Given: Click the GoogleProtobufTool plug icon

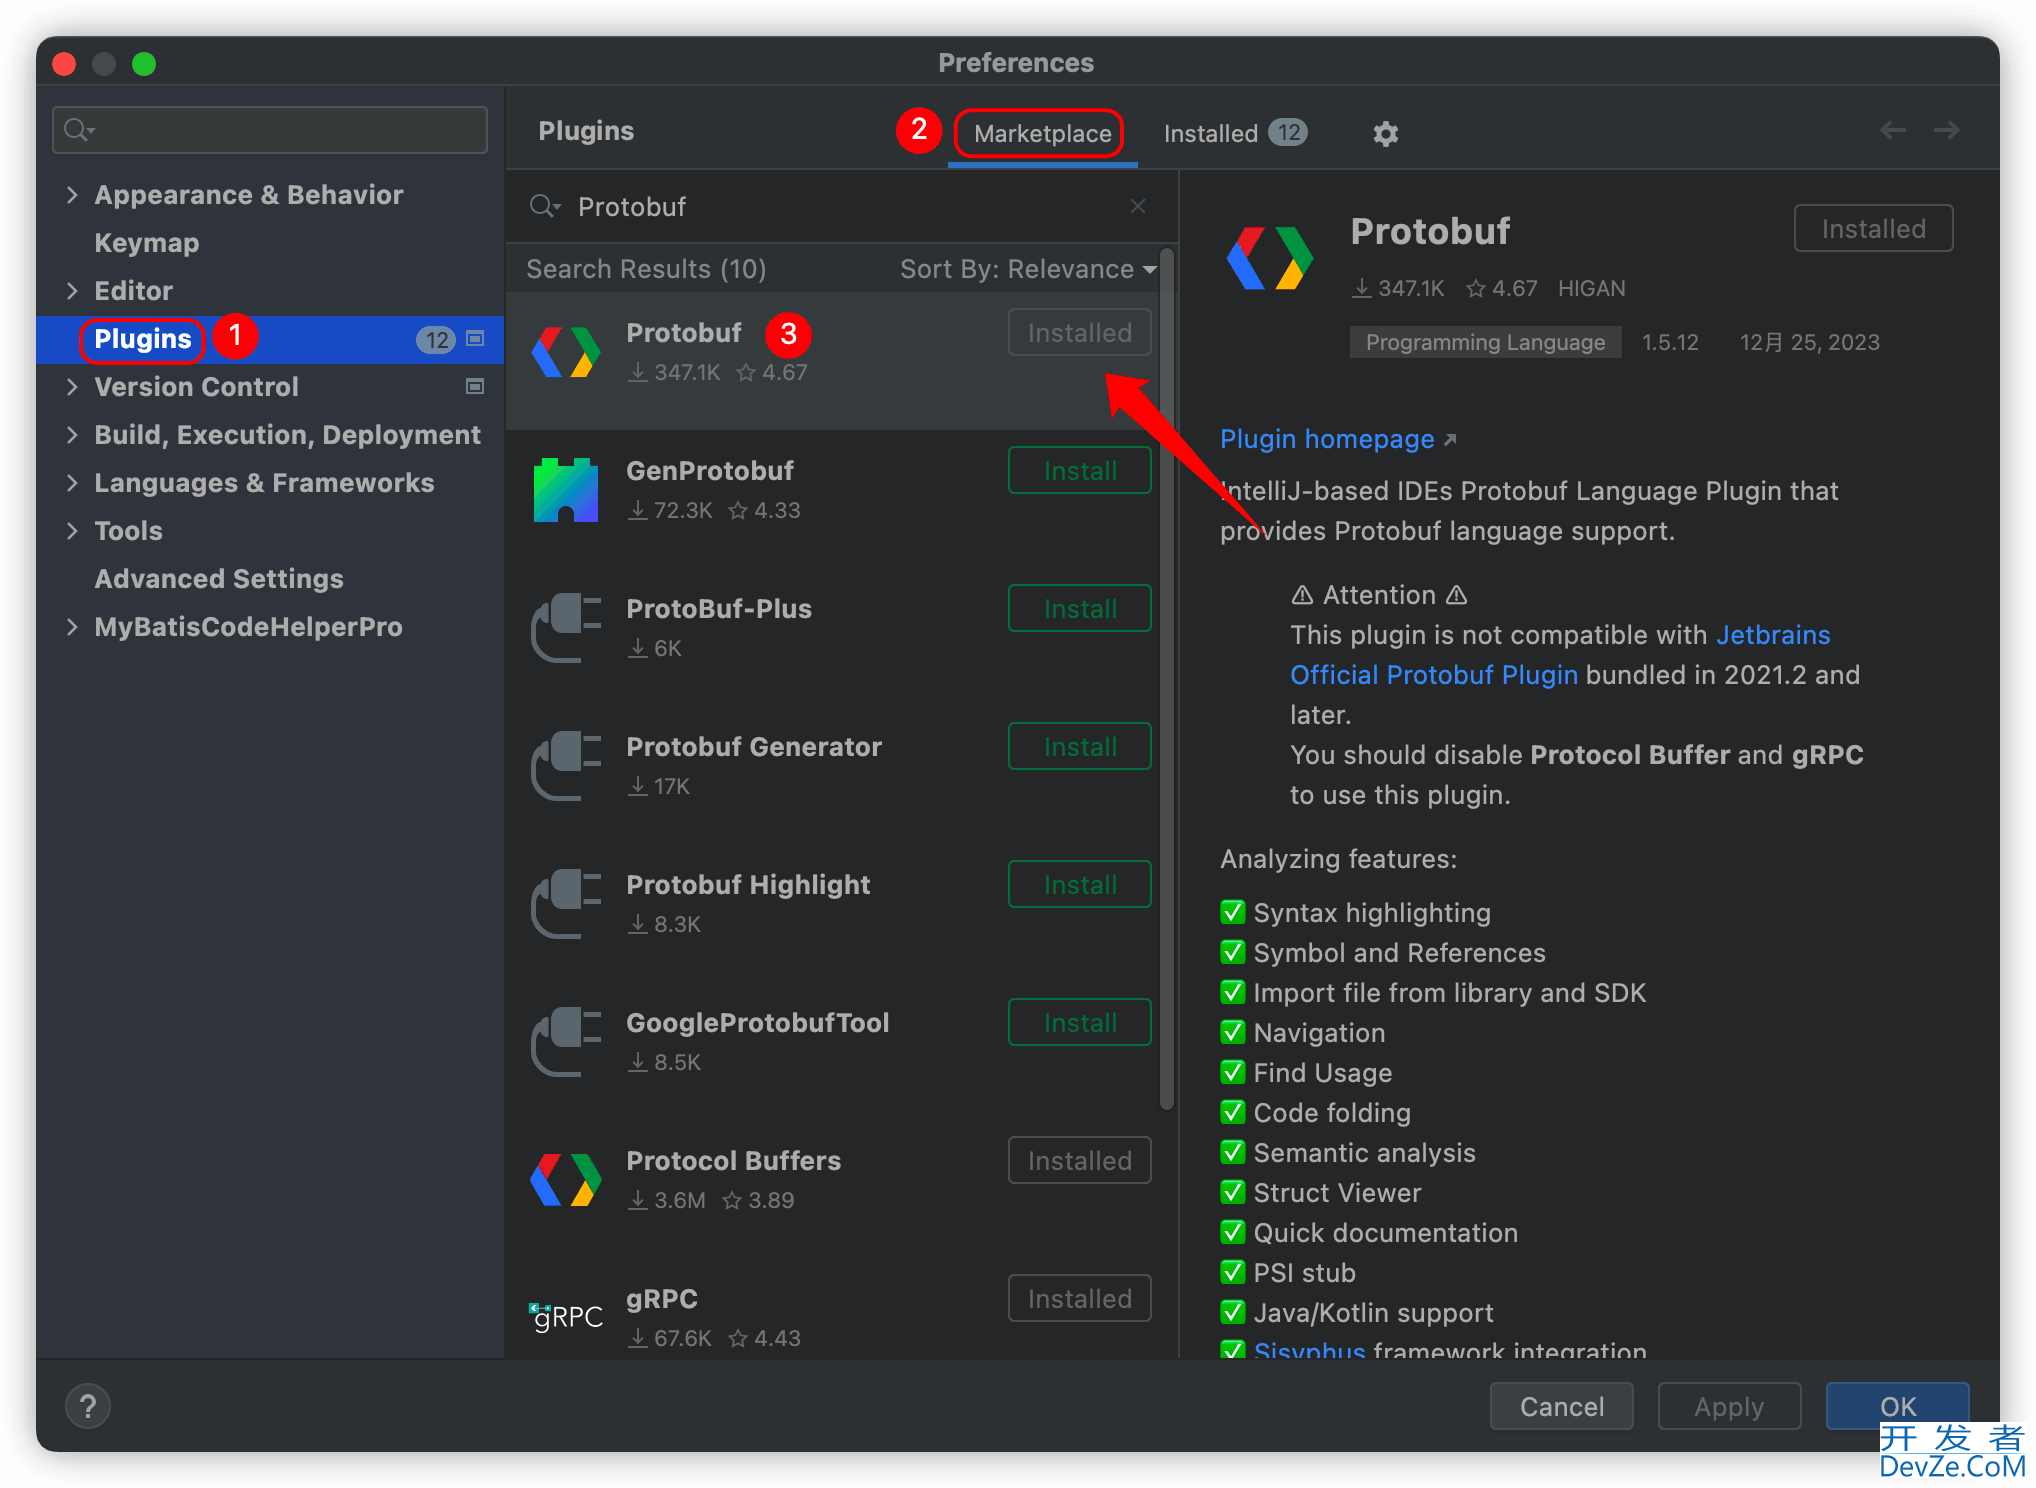Looking at the screenshot, I should point(566,1042).
